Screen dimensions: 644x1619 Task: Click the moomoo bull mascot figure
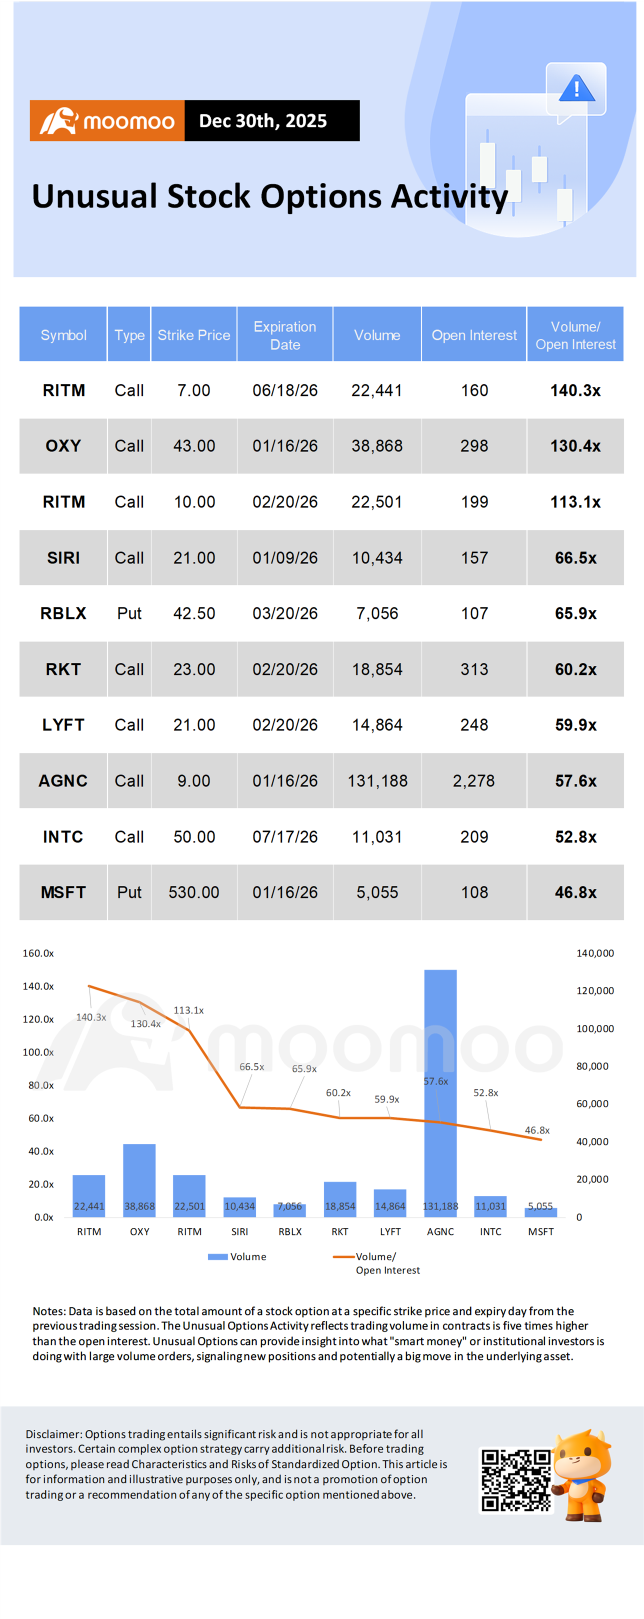tap(581, 1474)
